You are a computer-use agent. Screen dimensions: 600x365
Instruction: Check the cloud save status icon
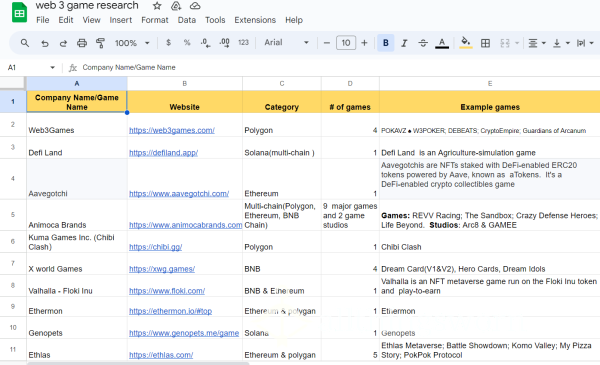(x=195, y=6)
